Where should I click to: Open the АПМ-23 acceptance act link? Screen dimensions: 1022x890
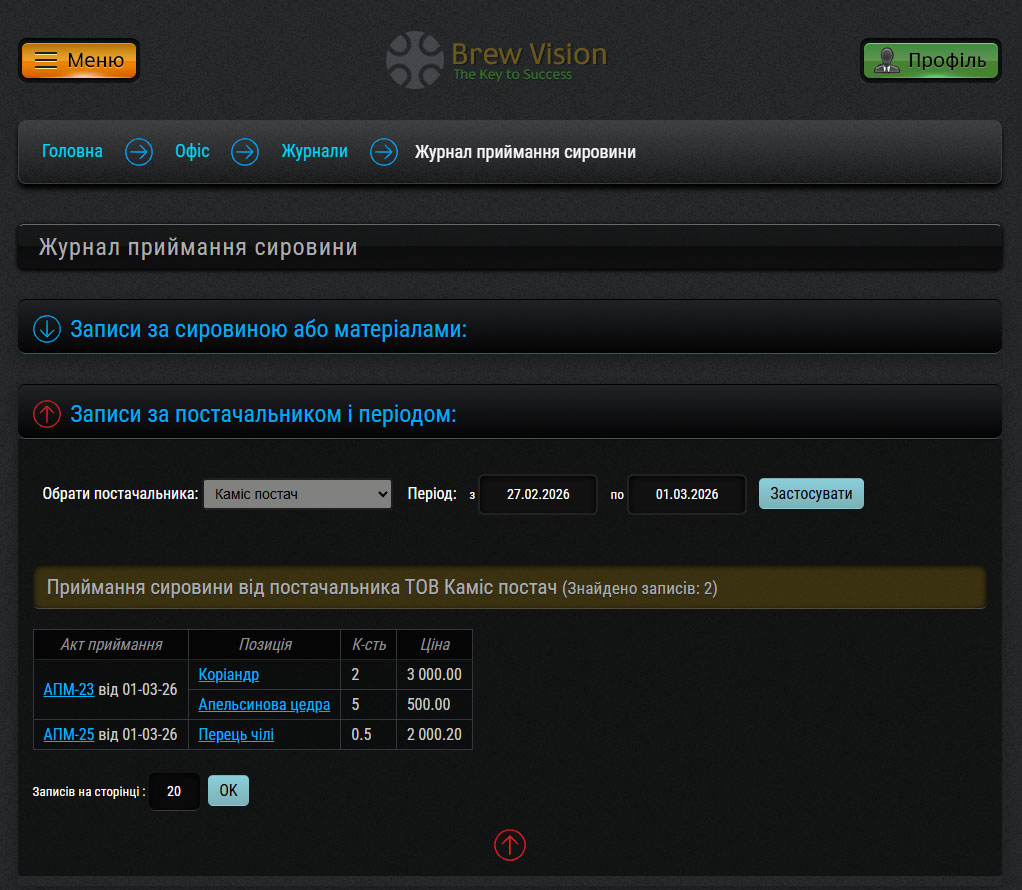(x=69, y=690)
